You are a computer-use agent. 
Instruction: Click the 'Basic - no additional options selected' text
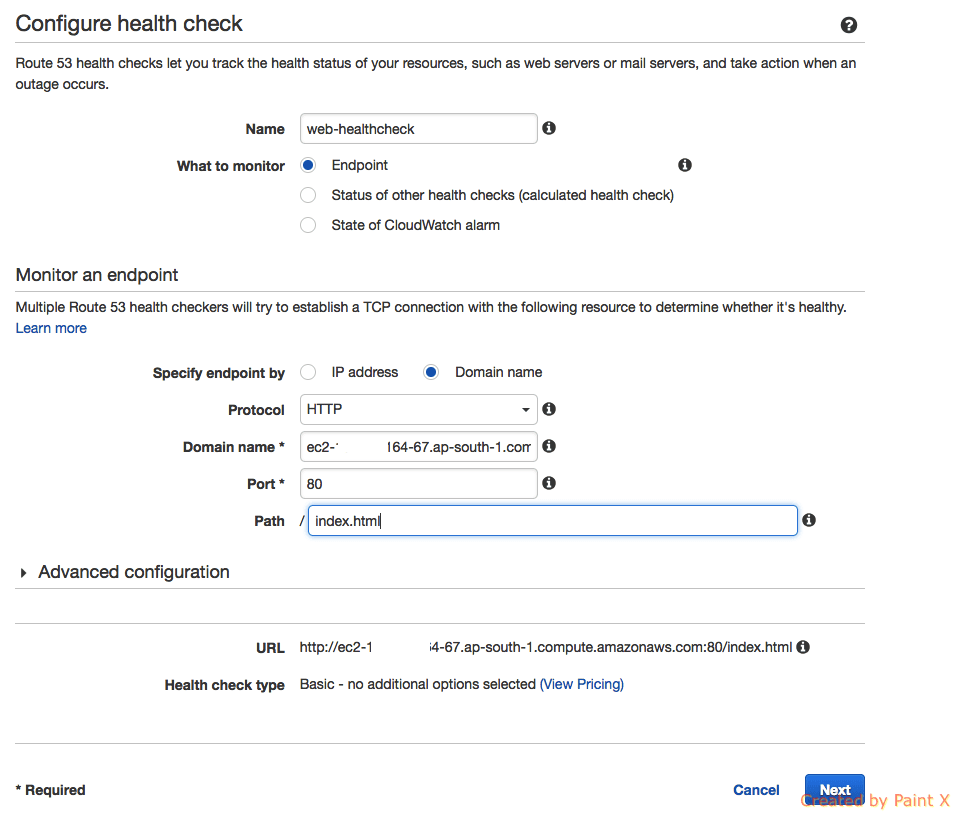click(x=417, y=685)
